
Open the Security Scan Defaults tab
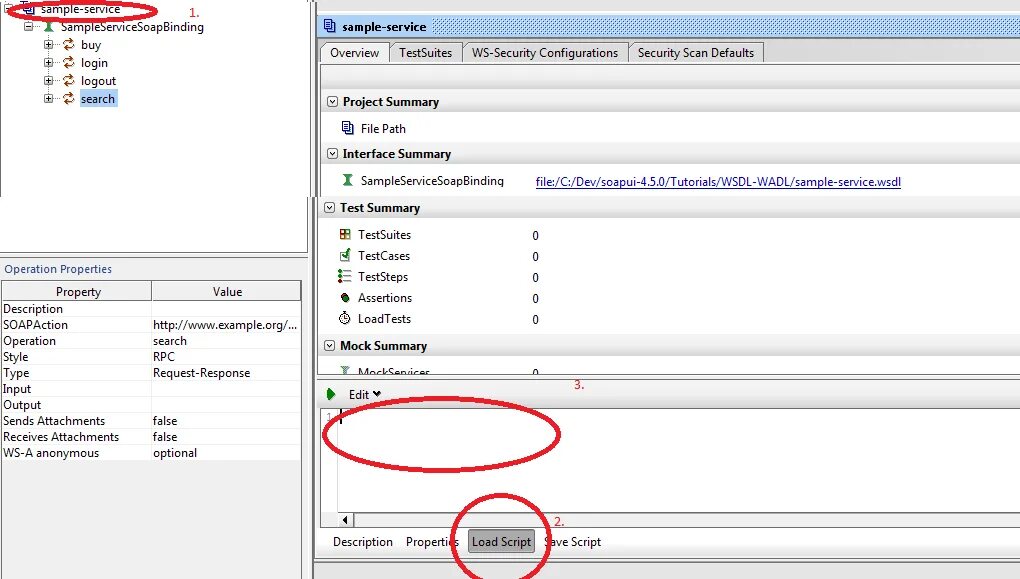(696, 53)
